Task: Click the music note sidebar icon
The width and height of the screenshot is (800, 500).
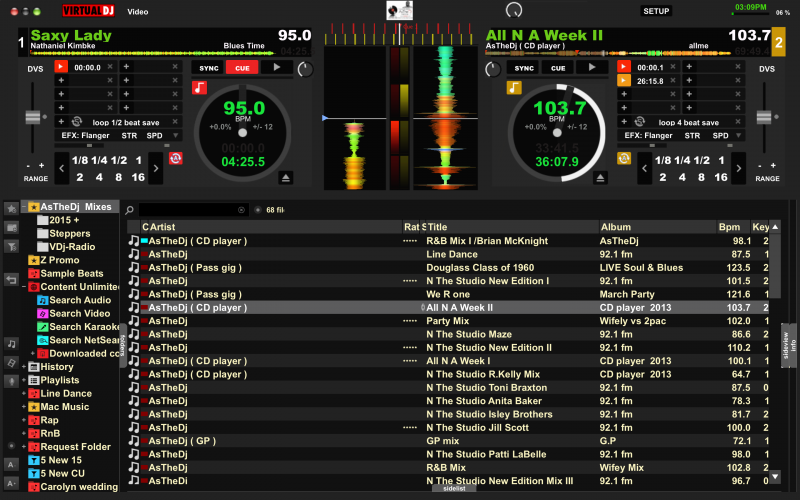Action: pyautogui.click(x=11, y=344)
